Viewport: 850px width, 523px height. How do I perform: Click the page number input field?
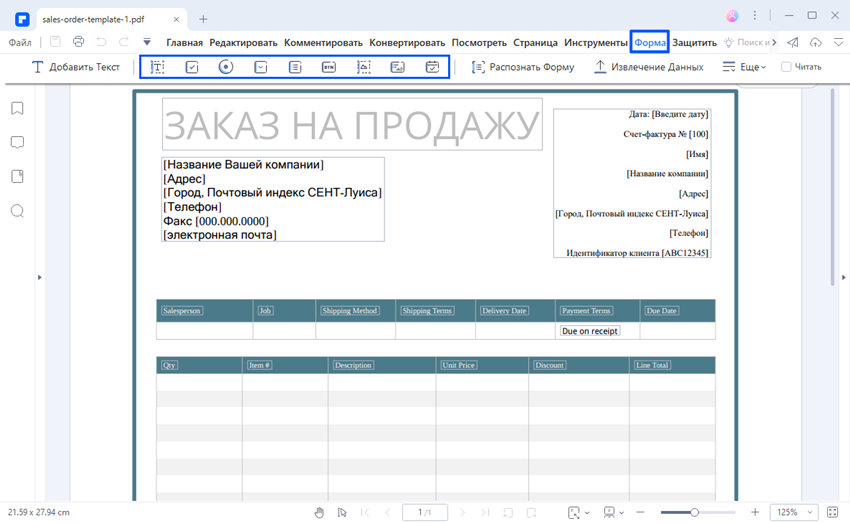pyautogui.click(x=425, y=512)
